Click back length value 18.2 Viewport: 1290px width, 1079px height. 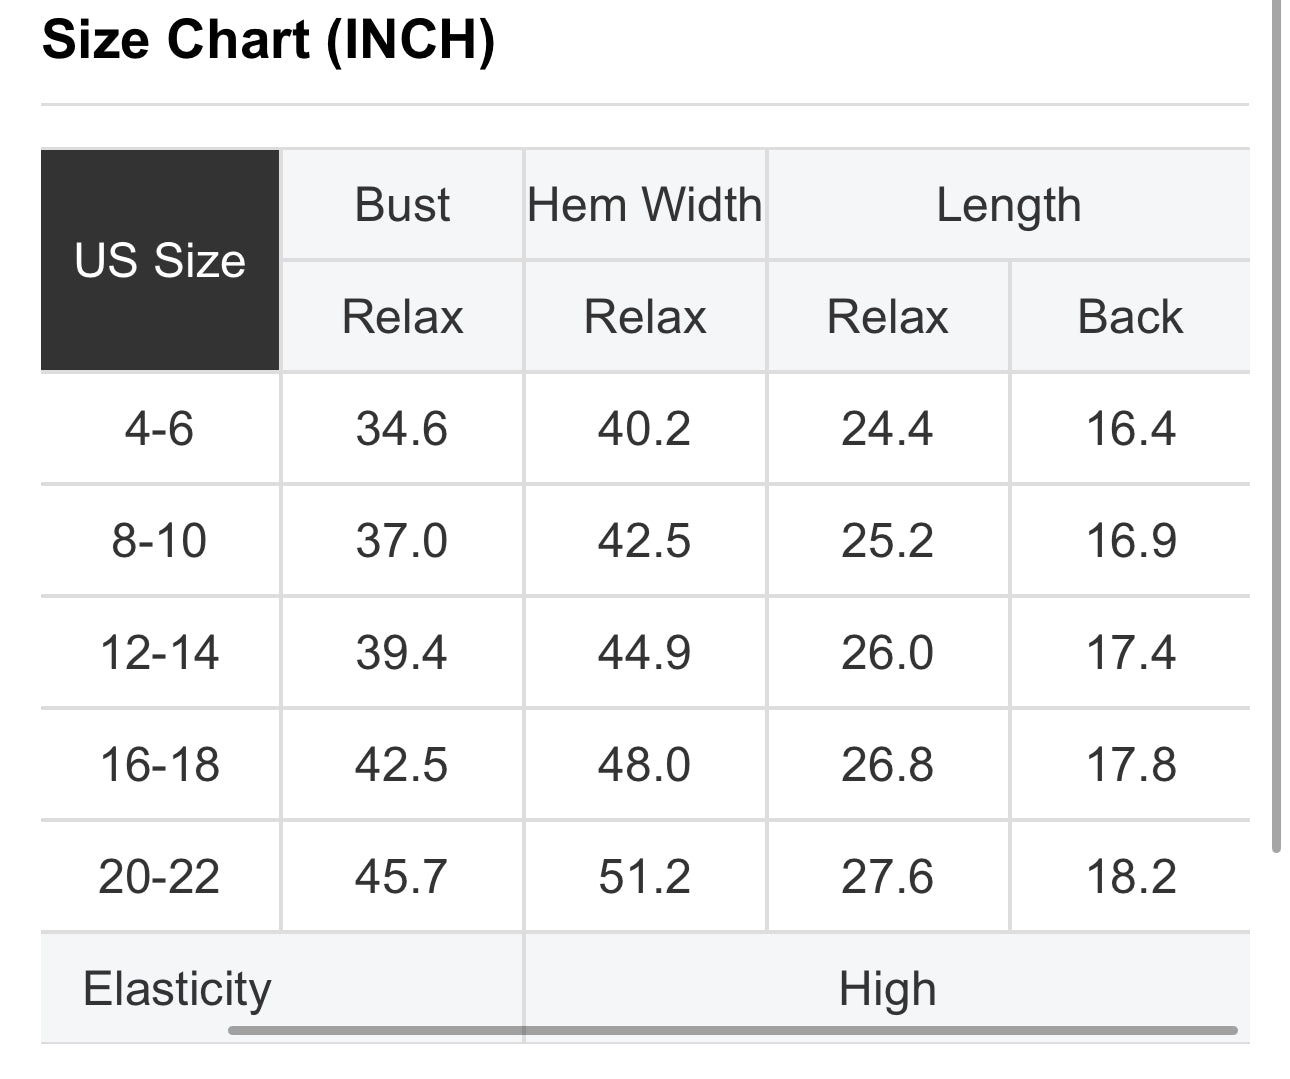click(x=1130, y=877)
